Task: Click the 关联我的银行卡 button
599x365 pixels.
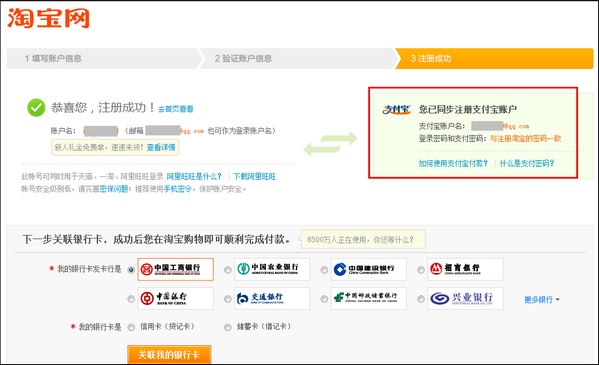Action: point(169,354)
